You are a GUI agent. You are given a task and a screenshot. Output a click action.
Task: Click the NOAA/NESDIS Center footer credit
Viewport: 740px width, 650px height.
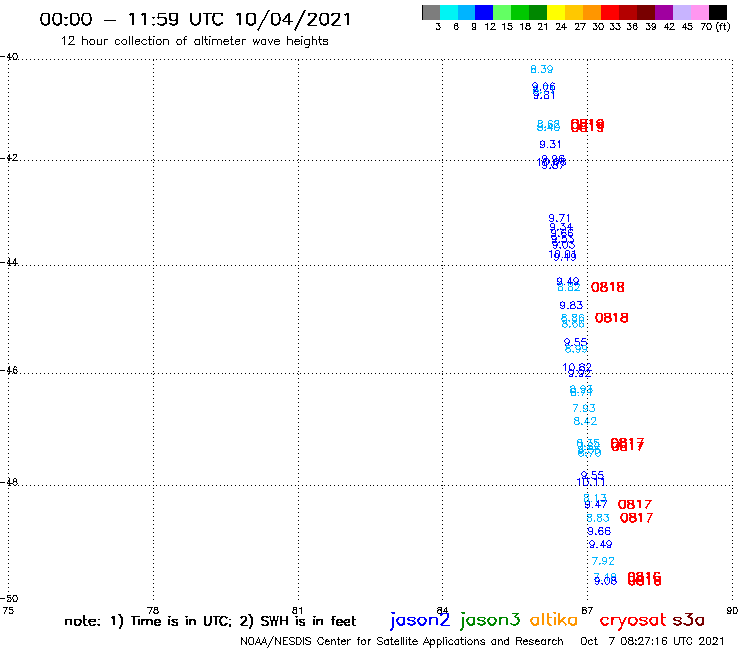(402, 642)
